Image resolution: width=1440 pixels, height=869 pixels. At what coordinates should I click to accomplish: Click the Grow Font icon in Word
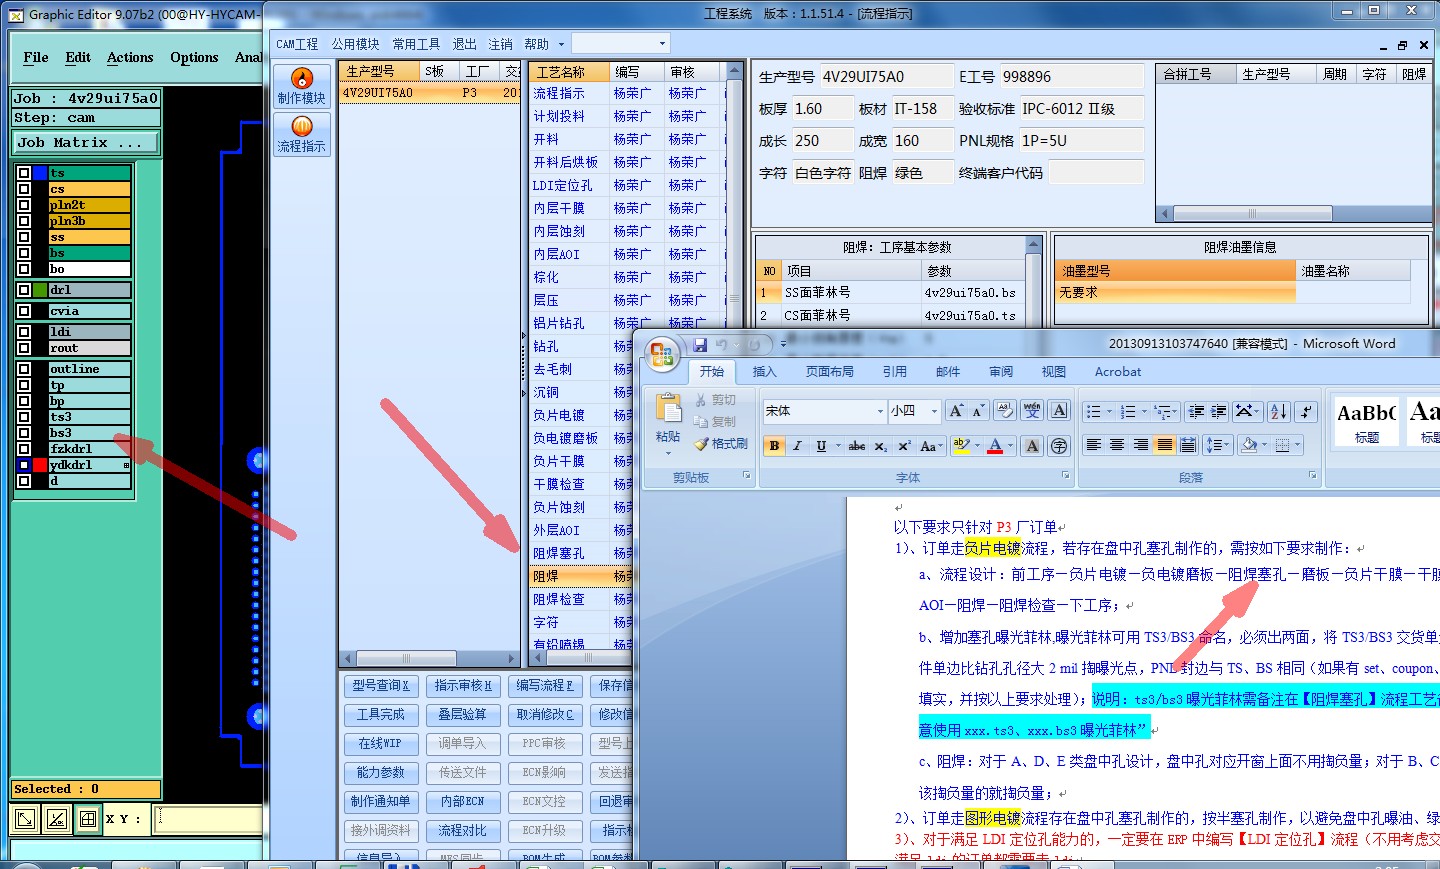[956, 411]
